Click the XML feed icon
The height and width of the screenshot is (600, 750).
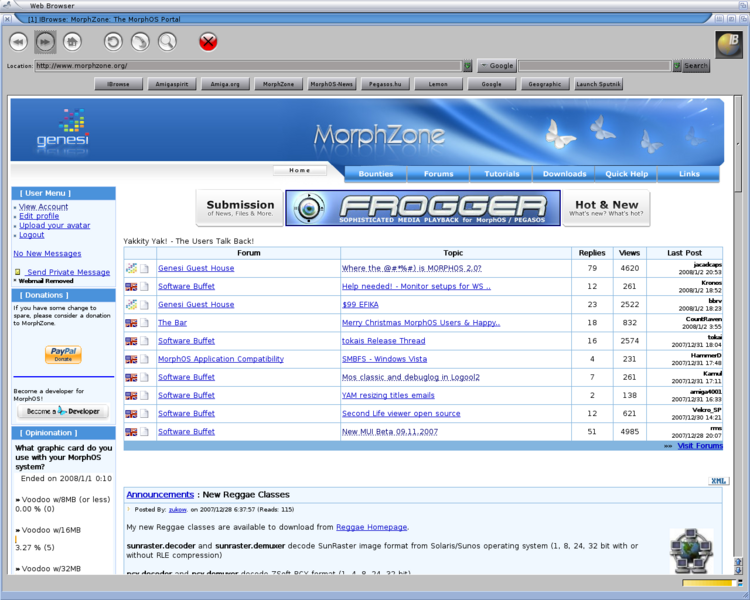(718, 481)
